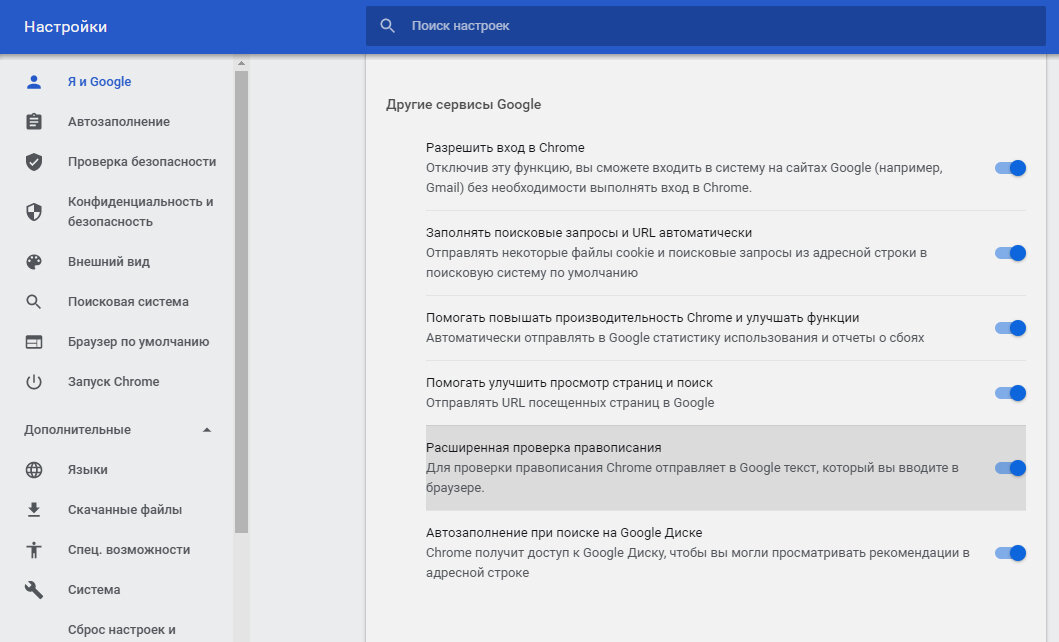The image size is (1059, 642).
Task: Open Сброс настроек section
Action: 122,630
